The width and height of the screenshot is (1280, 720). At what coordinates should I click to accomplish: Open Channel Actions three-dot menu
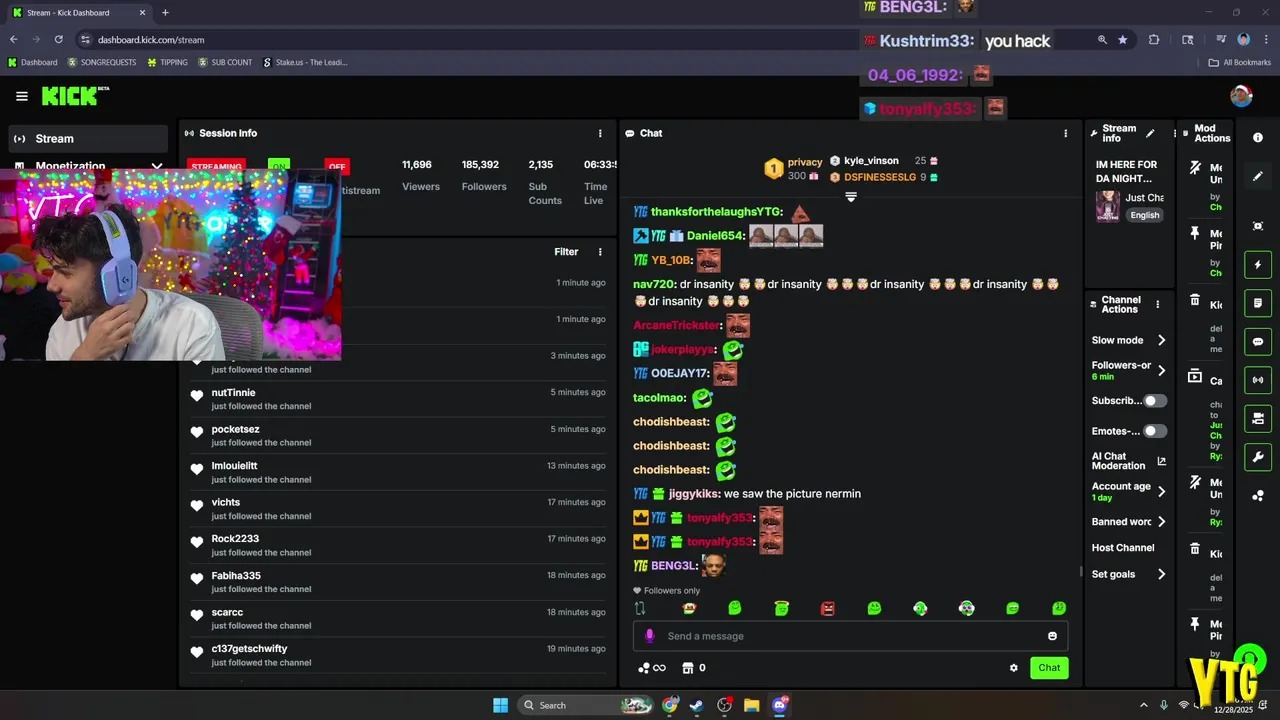tap(1158, 304)
